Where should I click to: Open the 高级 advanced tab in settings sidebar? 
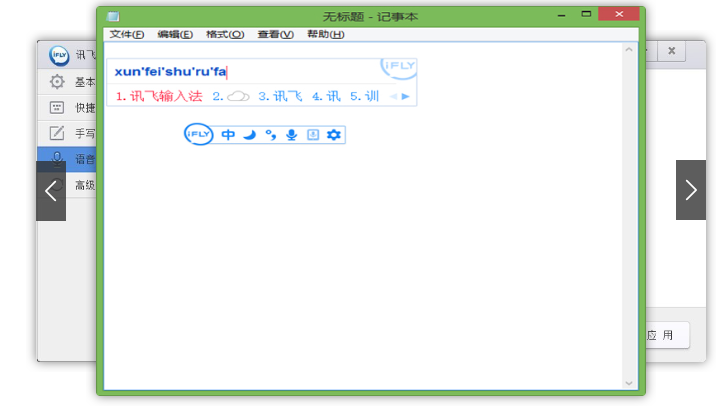(81, 185)
